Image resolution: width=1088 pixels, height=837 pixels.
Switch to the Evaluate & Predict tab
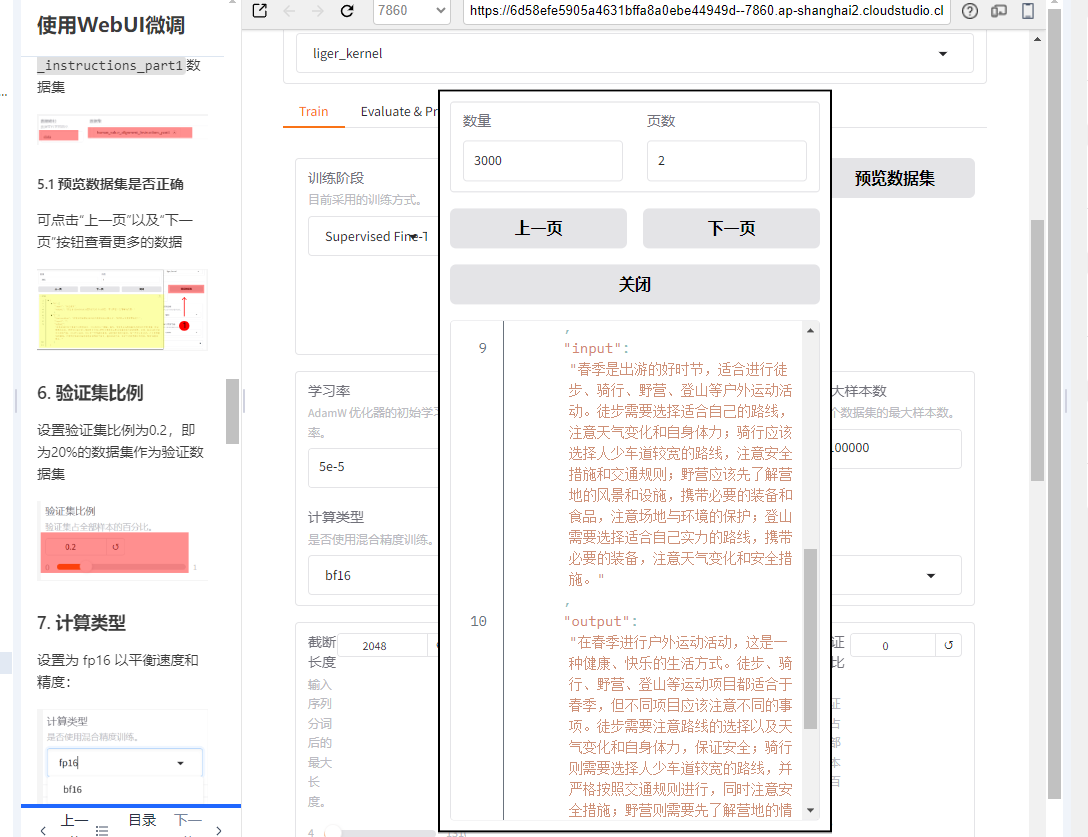(x=400, y=112)
